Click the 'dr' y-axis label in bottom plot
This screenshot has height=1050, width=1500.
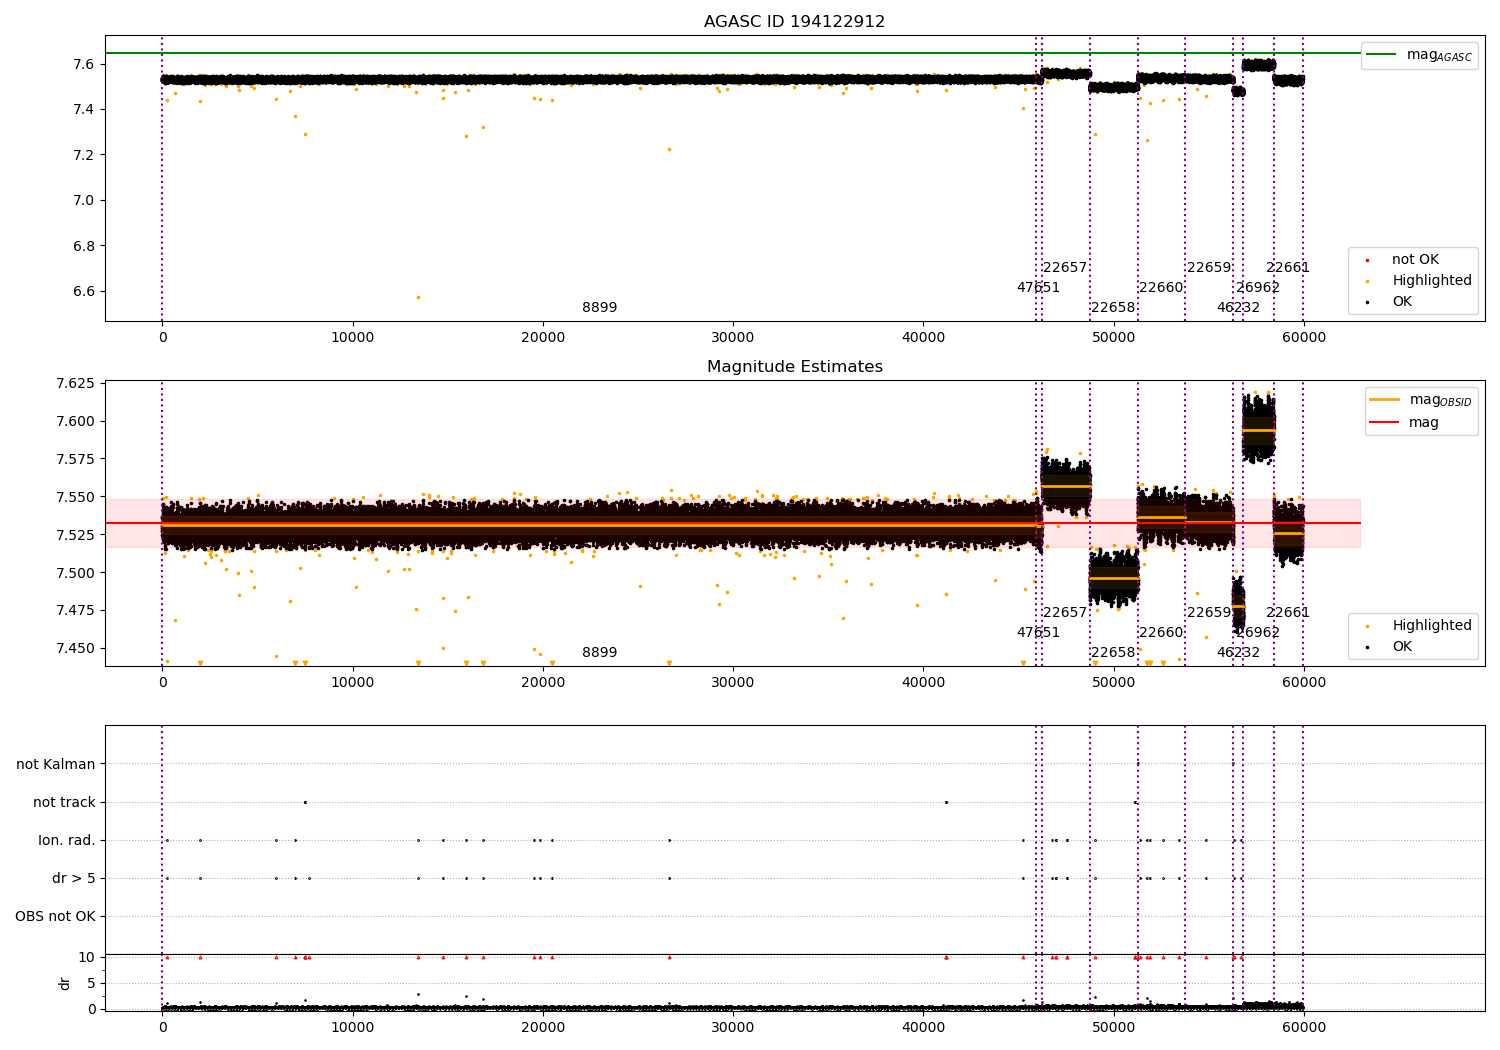65,983
